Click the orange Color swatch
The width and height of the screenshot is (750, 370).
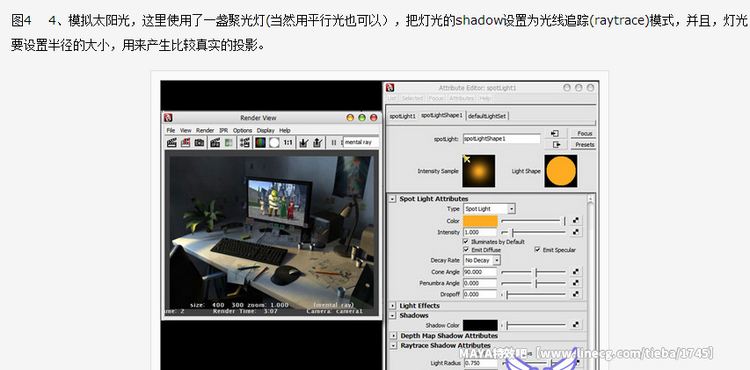point(480,221)
